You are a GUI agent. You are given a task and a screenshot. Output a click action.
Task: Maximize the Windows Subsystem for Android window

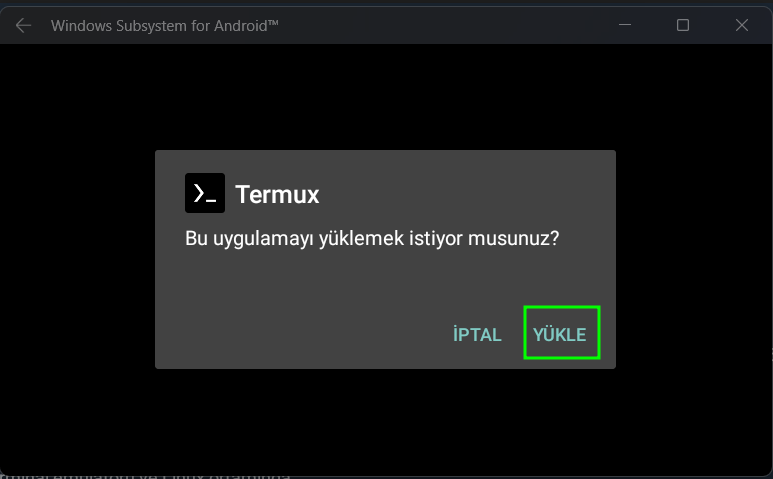pos(683,25)
